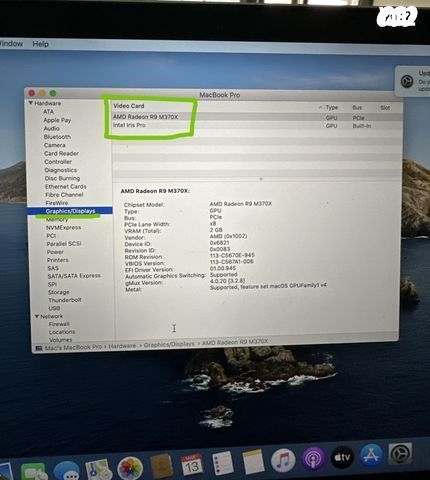Click Mac's MacBook Pro in path bar
The height and width of the screenshot is (480, 430).
pos(73,347)
